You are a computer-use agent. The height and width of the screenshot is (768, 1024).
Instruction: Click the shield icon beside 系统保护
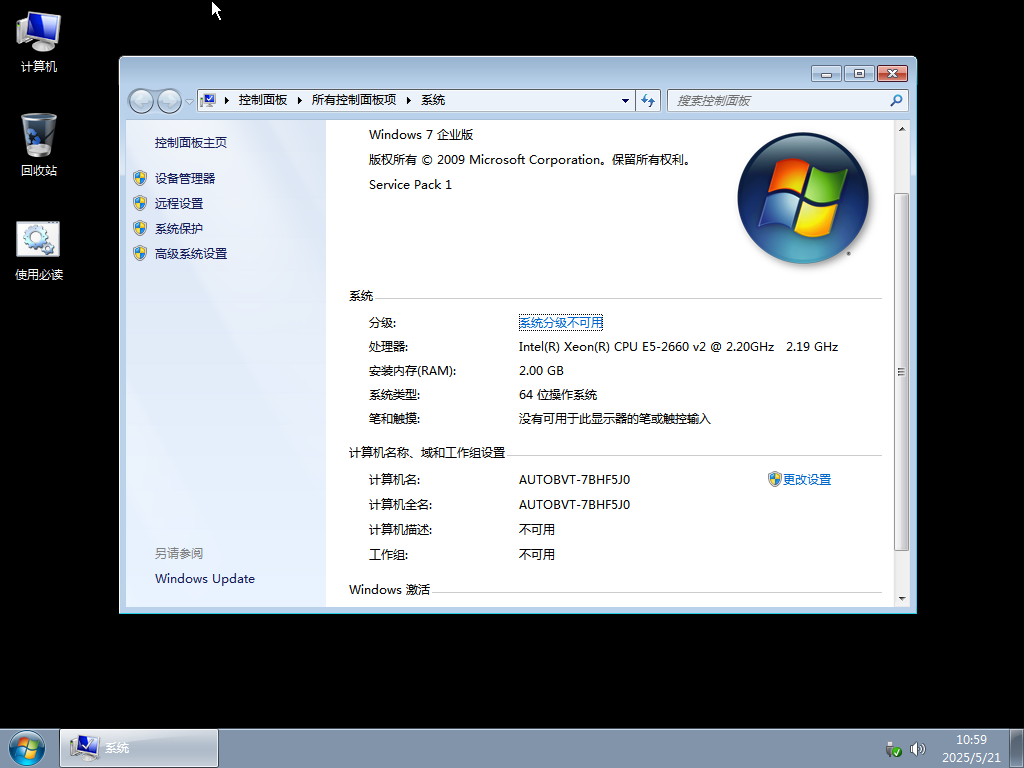(140, 228)
